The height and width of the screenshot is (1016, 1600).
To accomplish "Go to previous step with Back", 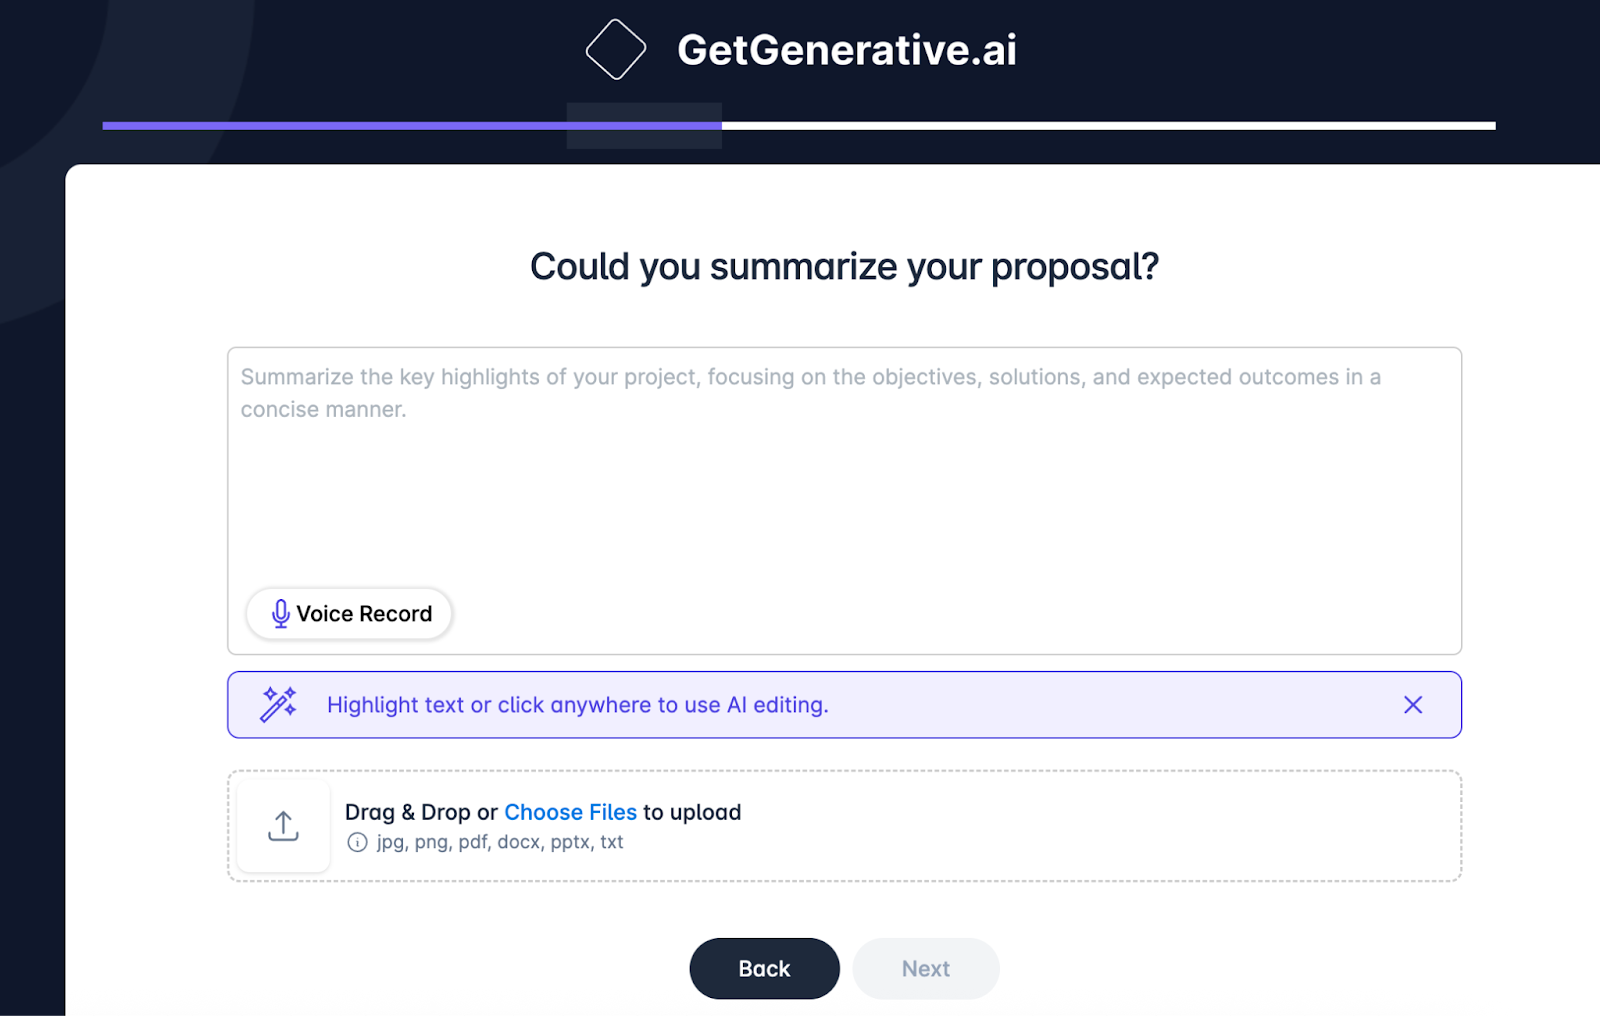I will click(x=764, y=968).
